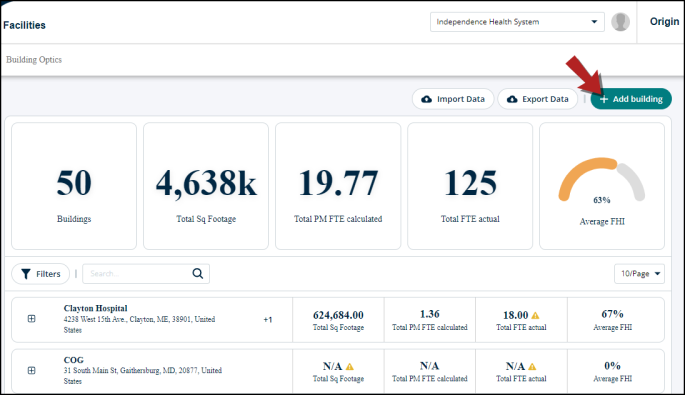Click the Import Data cloud icon
Screen dimensions: 685x395
426,99
